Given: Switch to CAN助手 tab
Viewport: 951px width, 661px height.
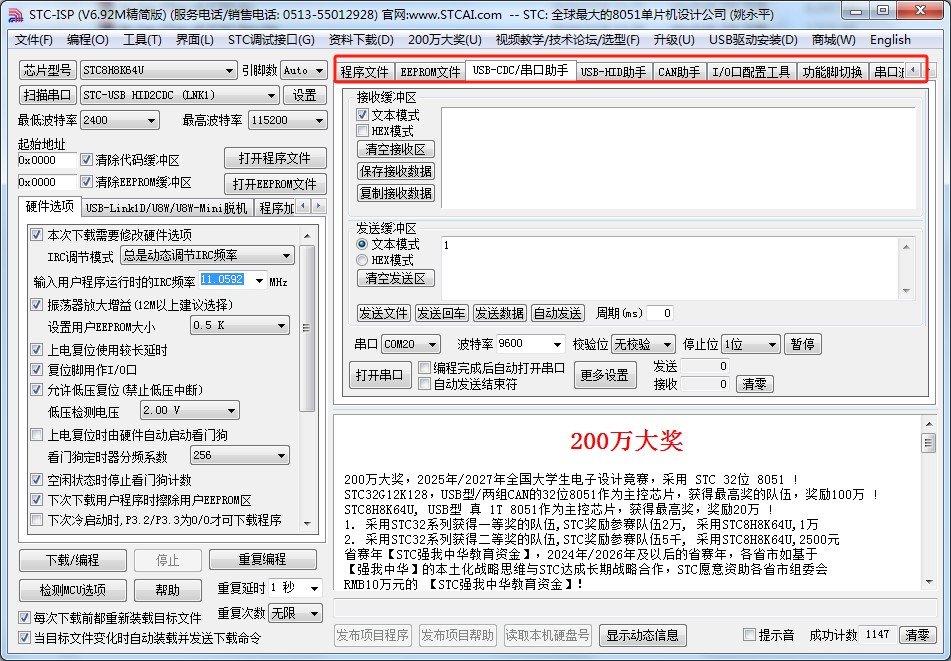Looking at the screenshot, I should [679, 72].
